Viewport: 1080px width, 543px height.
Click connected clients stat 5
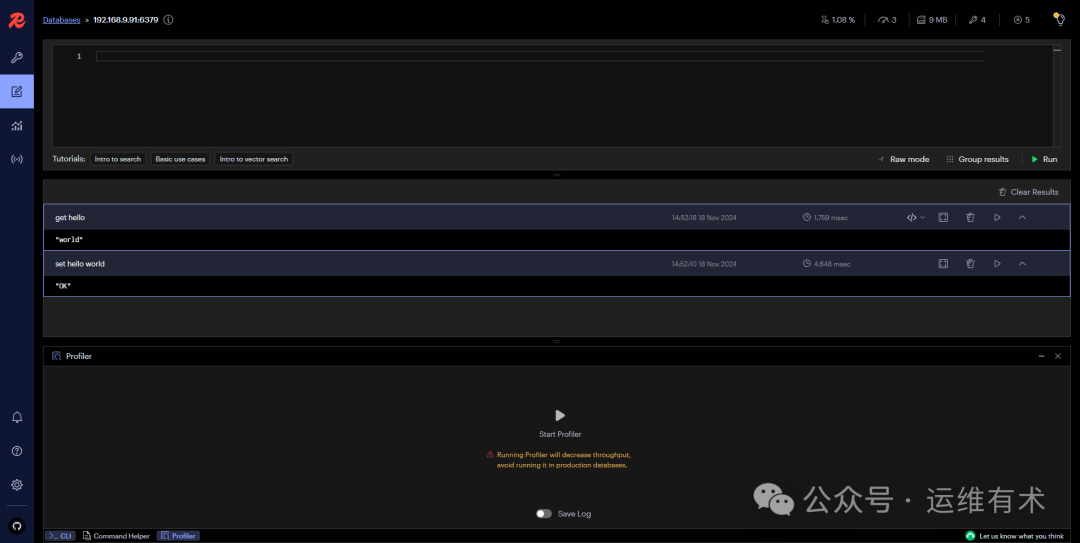pyautogui.click(x=1021, y=20)
